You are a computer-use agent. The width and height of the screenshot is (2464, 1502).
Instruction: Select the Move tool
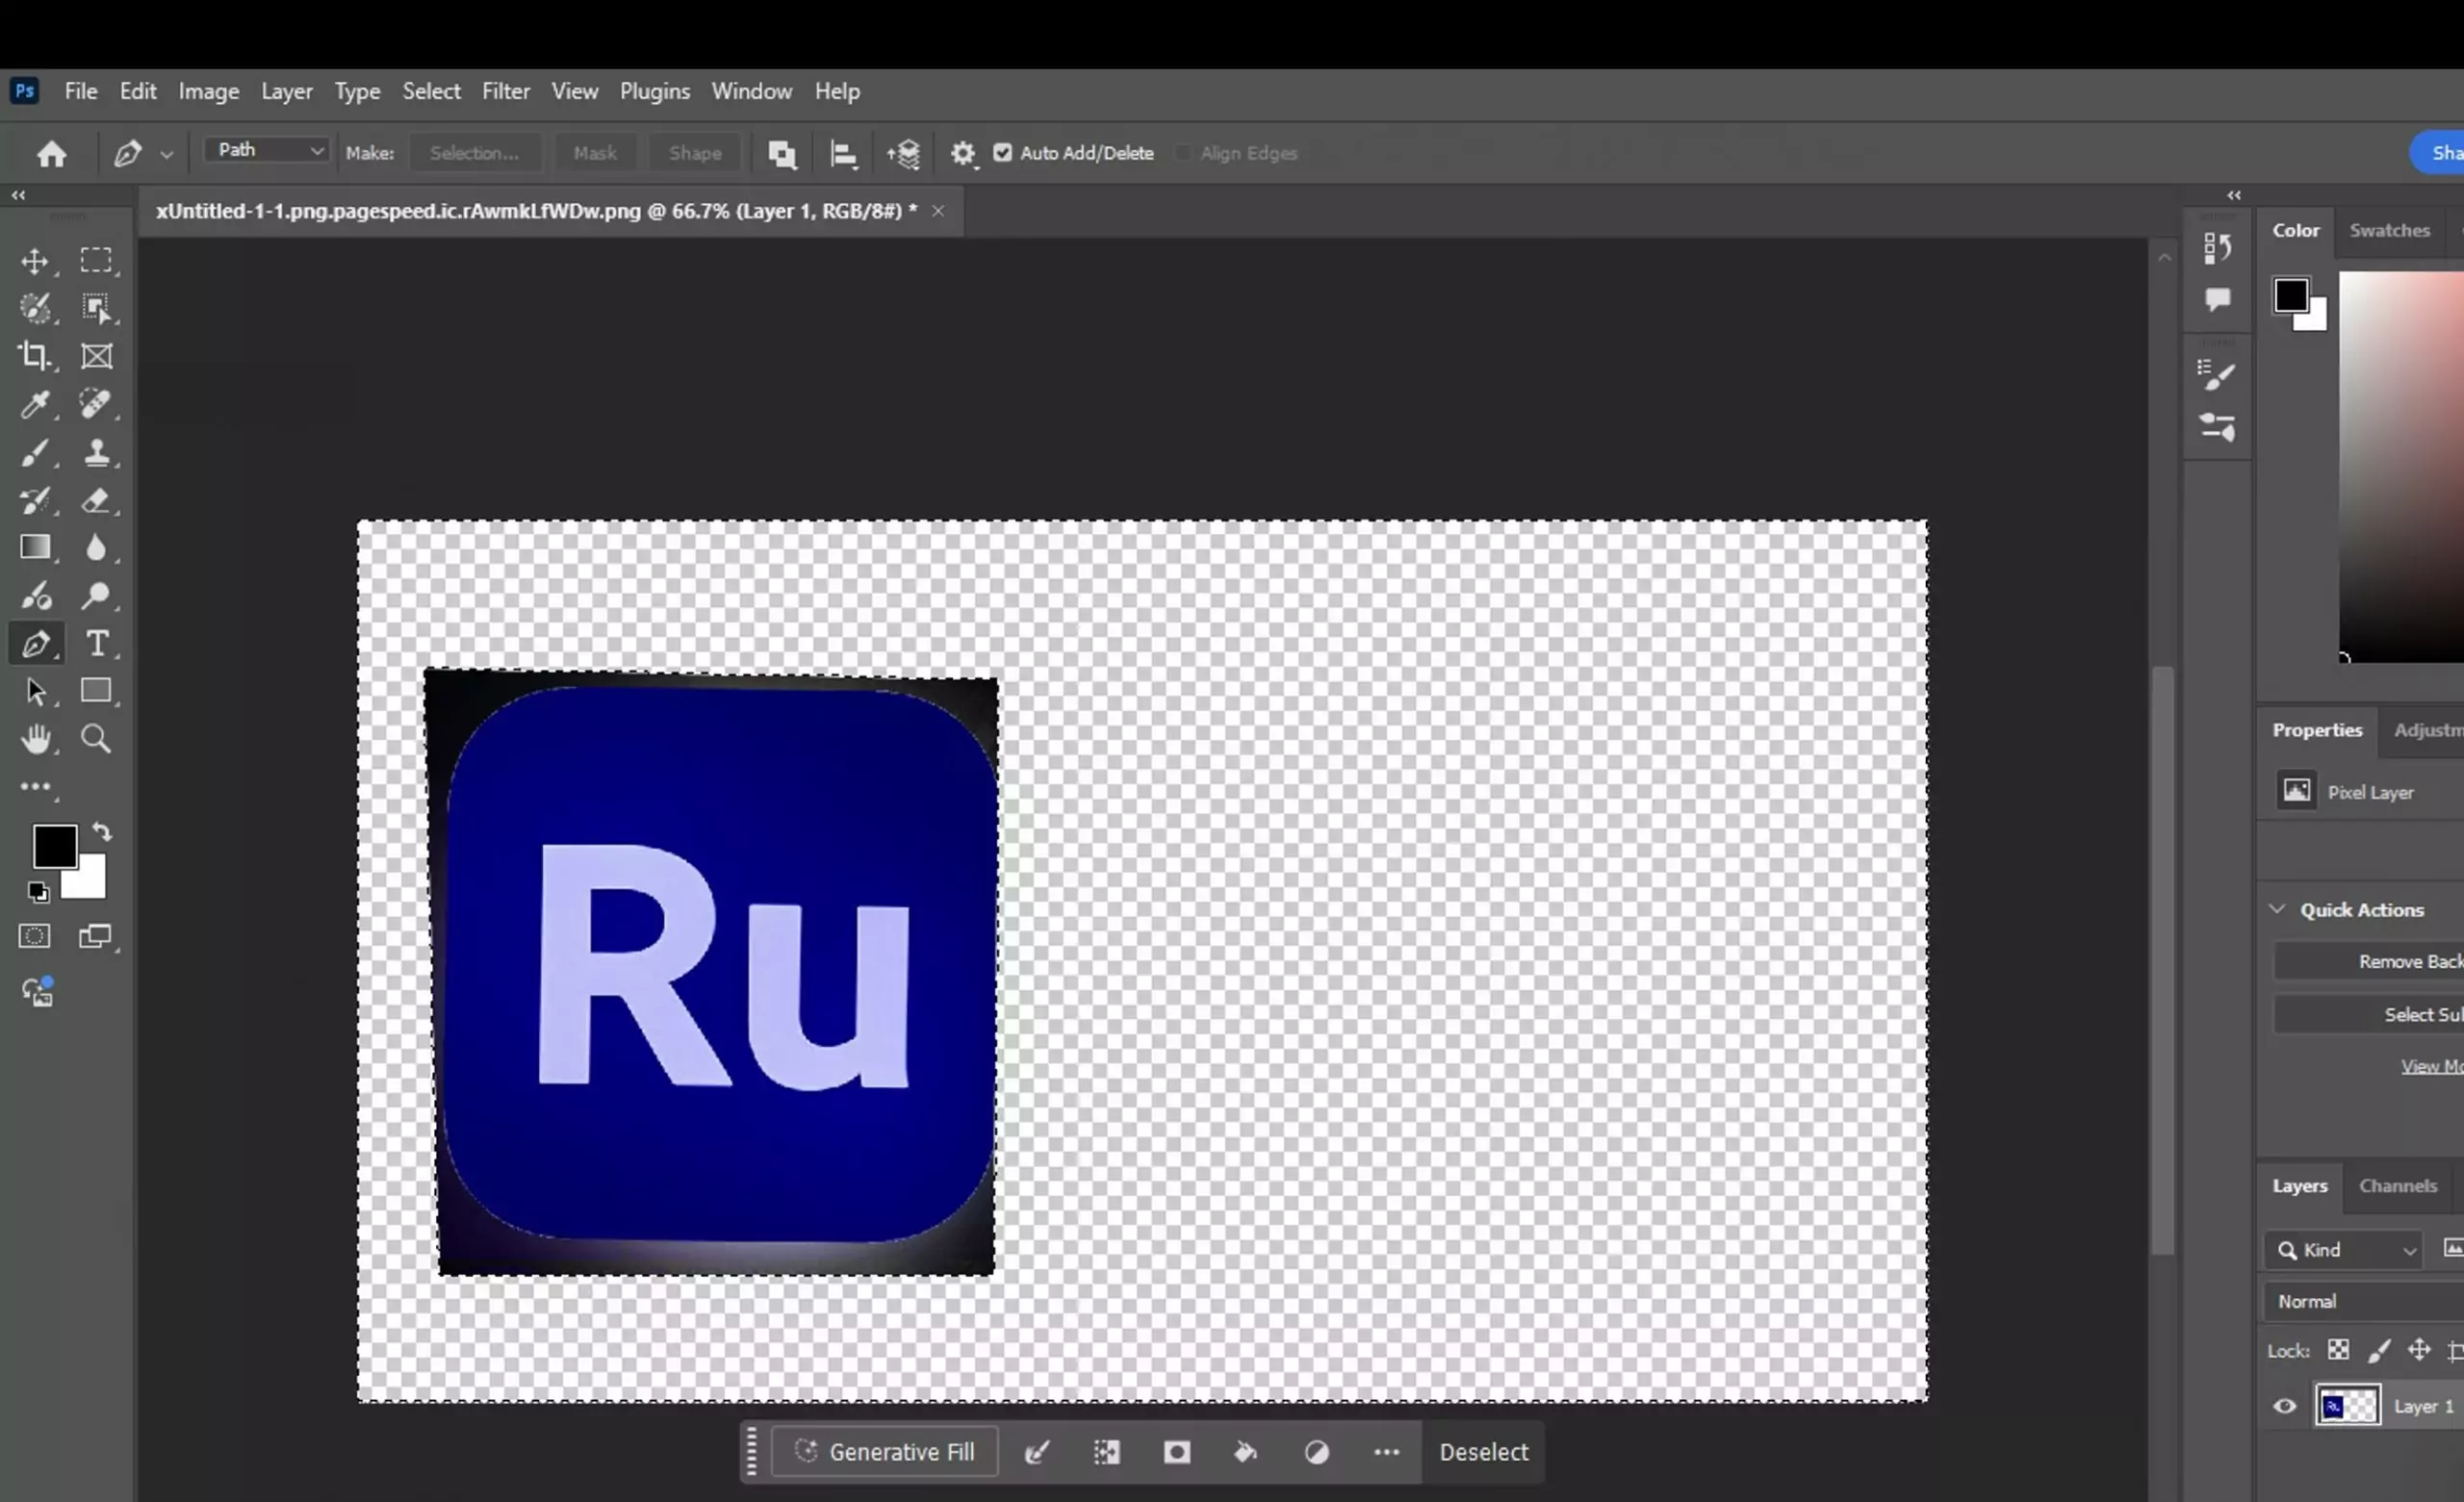pos(37,261)
